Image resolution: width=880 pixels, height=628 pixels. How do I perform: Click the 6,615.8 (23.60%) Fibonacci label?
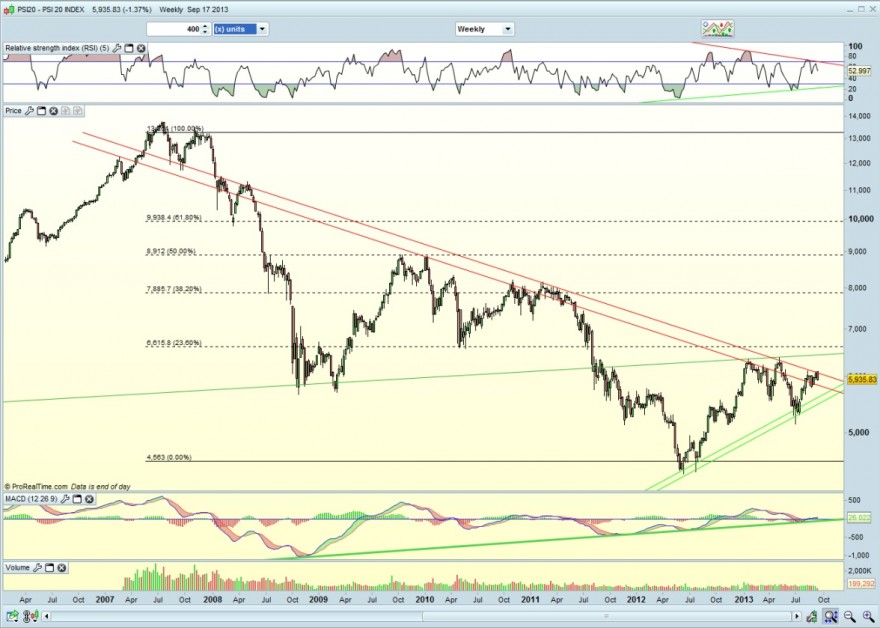(x=173, y=342)
